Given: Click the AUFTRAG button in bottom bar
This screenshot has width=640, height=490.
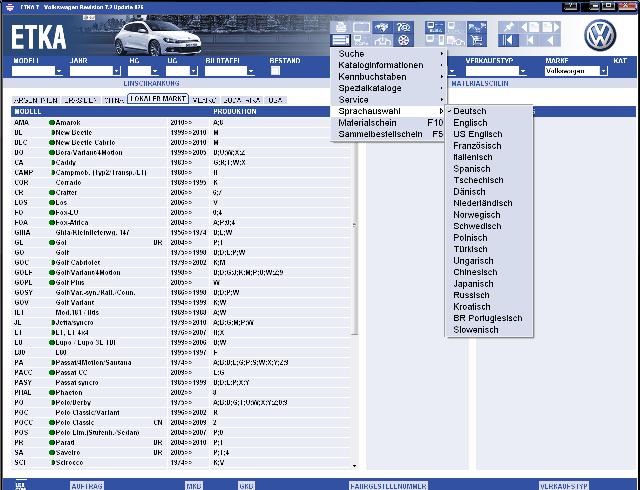Looking at the screenshot, I should (x=87, y=486).
